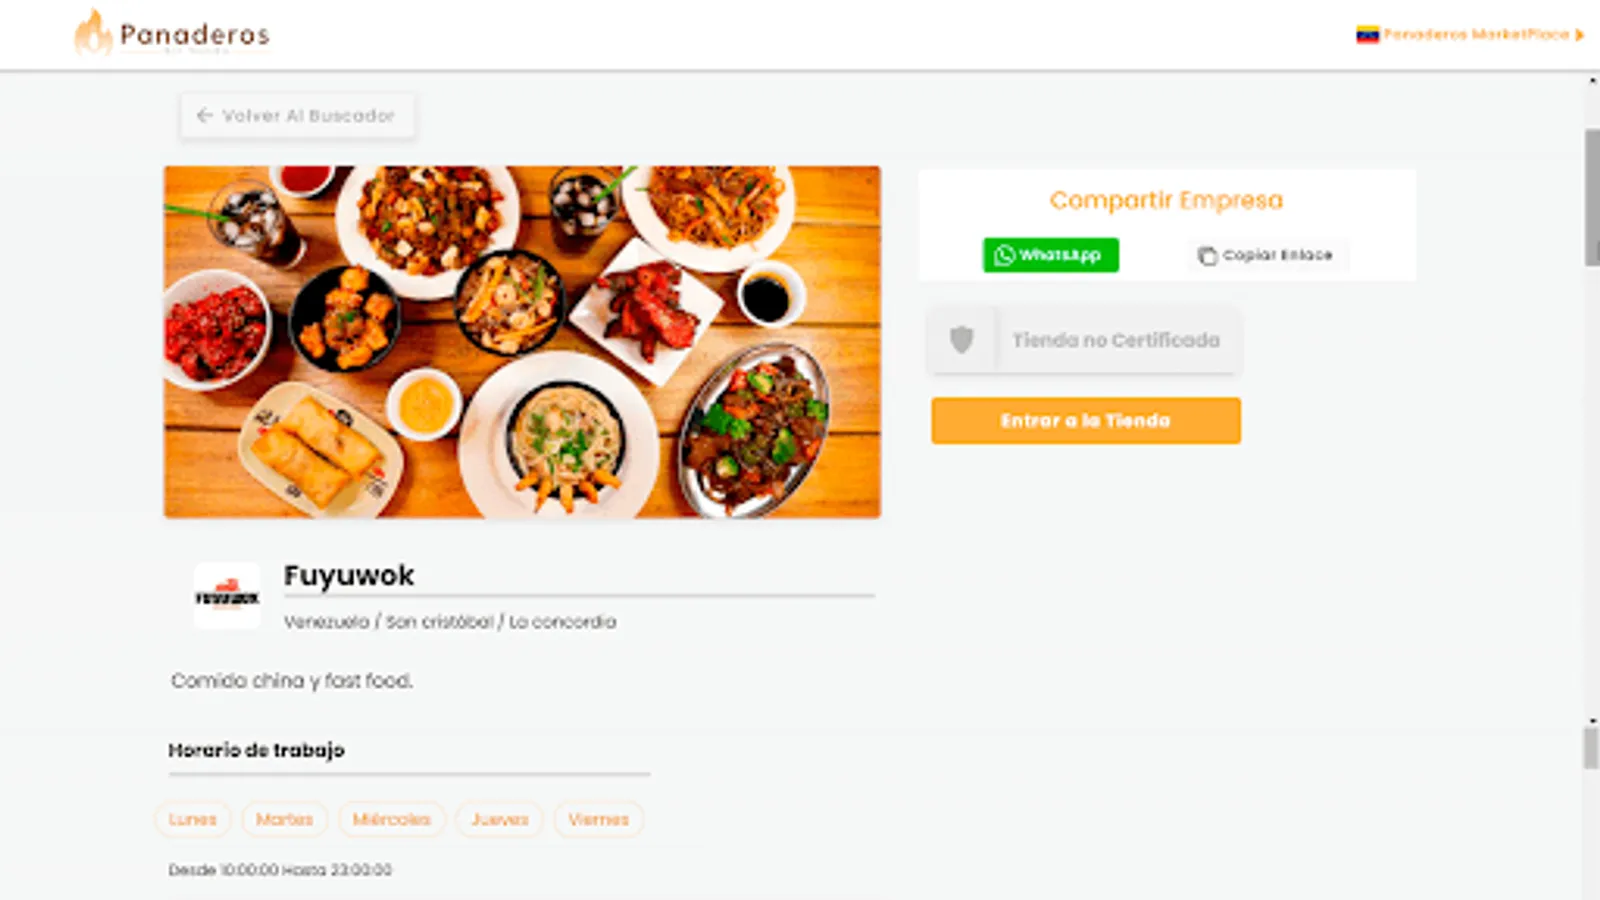Image resolution: width=1600 pixels, height=900 pixels.
Task: Click the back arrow icon
Action: 205,116
